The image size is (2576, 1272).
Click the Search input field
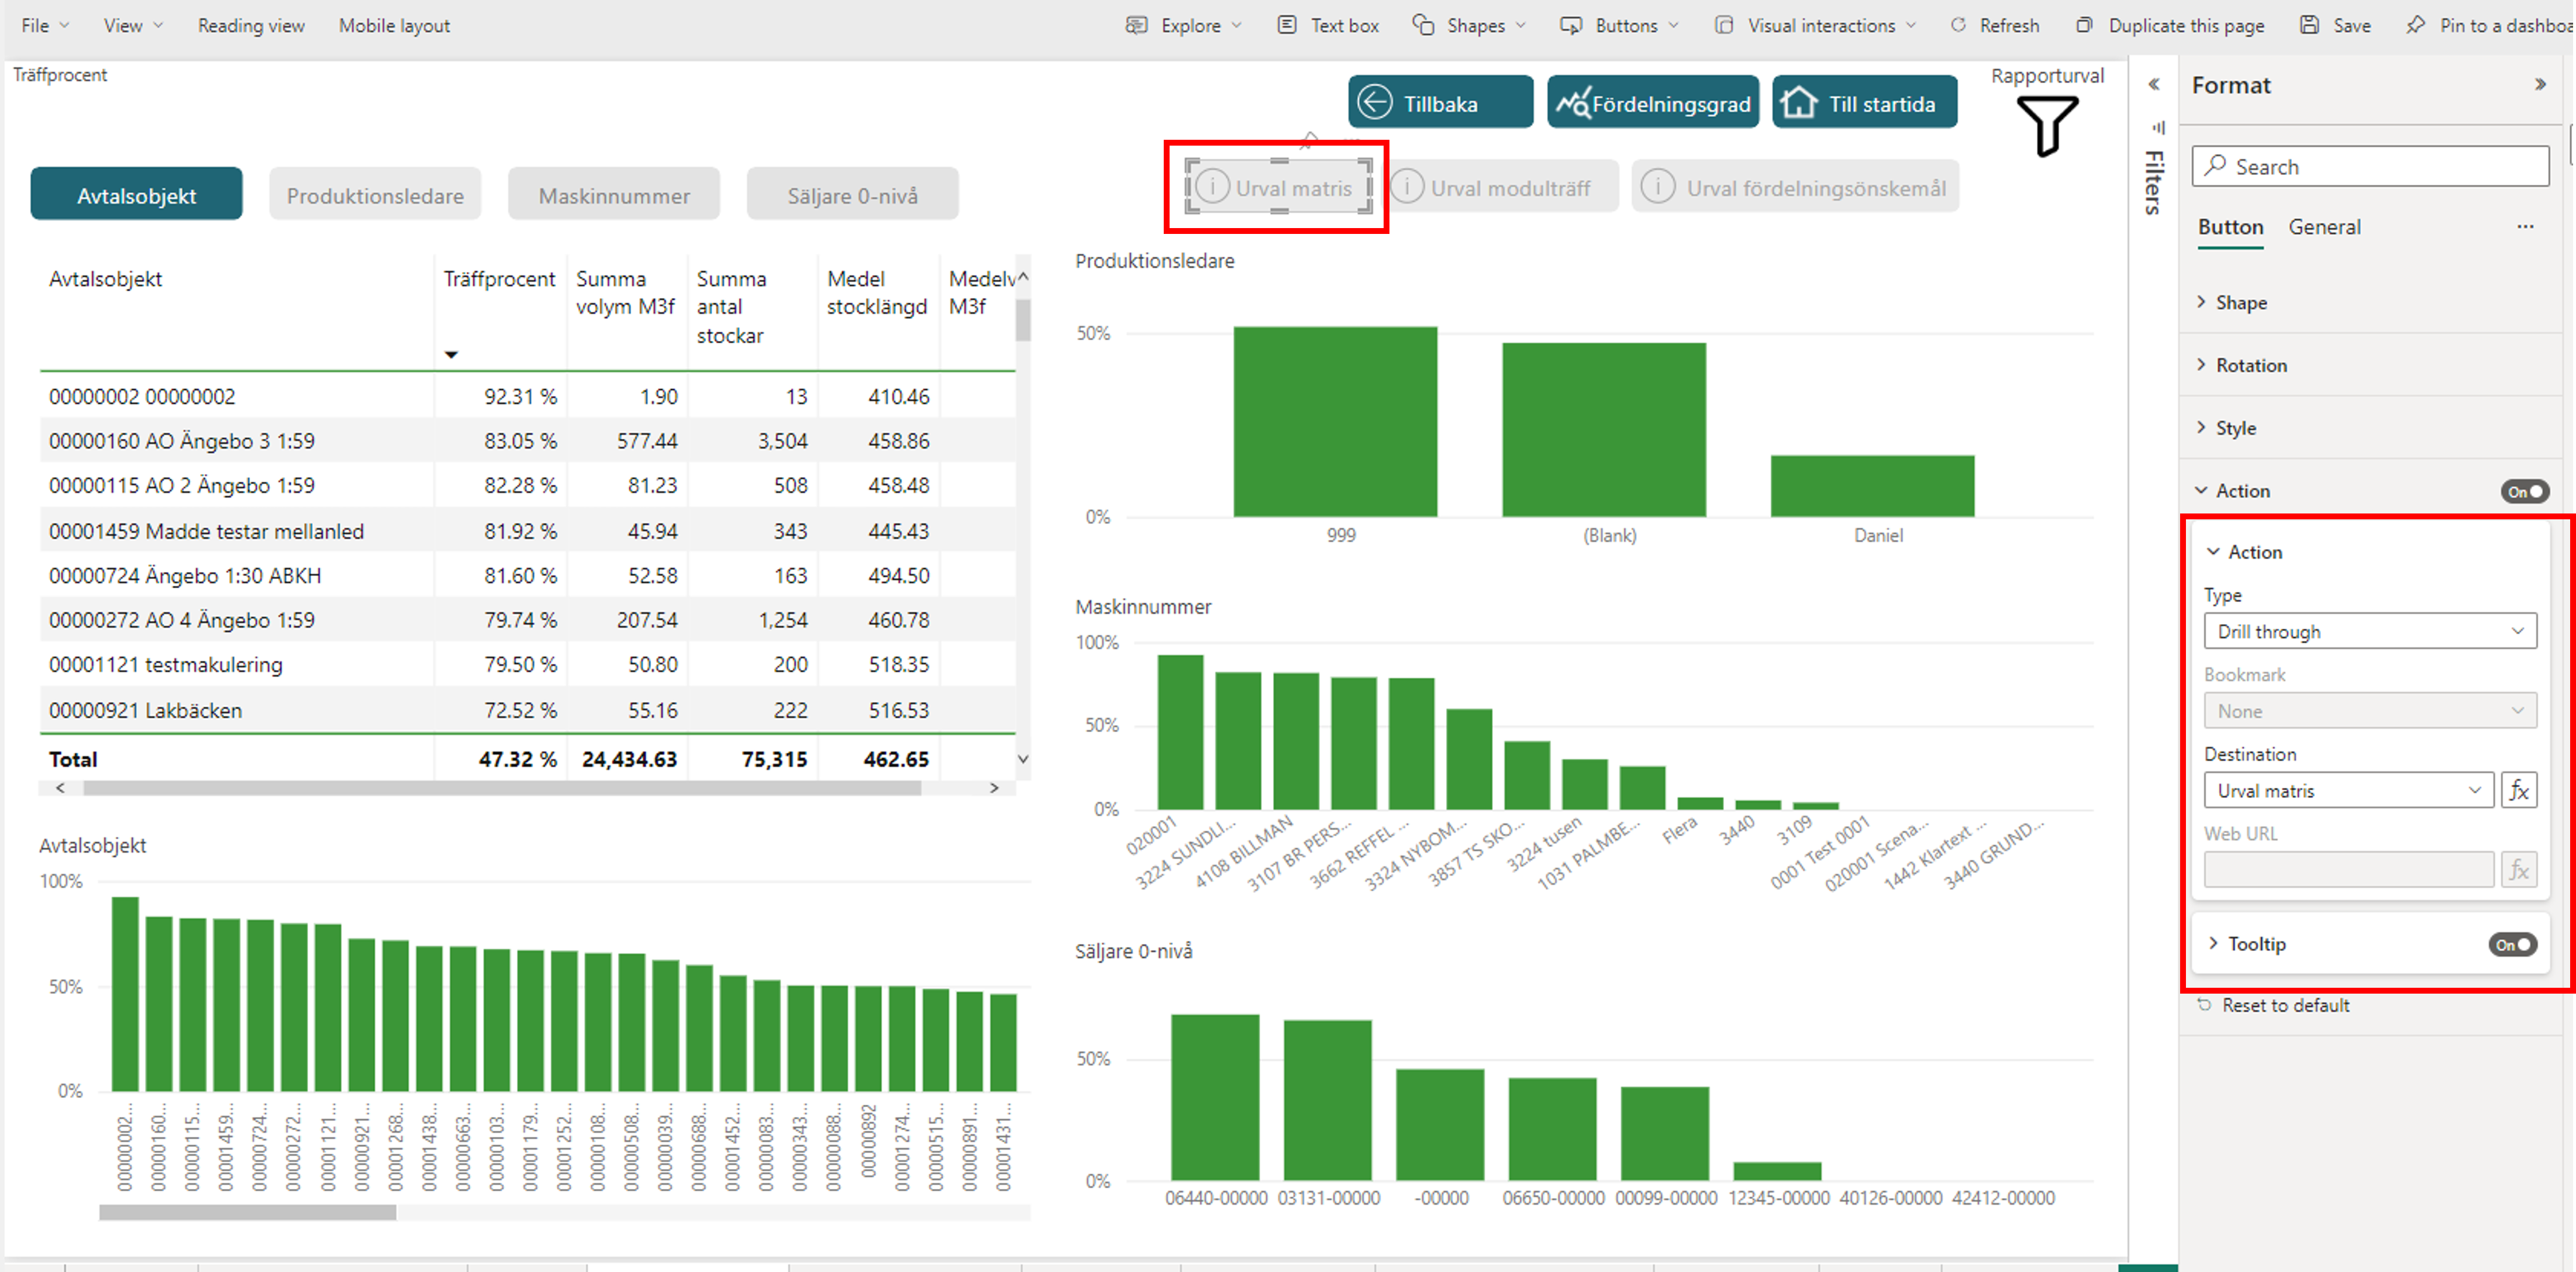coord(2370,166)
